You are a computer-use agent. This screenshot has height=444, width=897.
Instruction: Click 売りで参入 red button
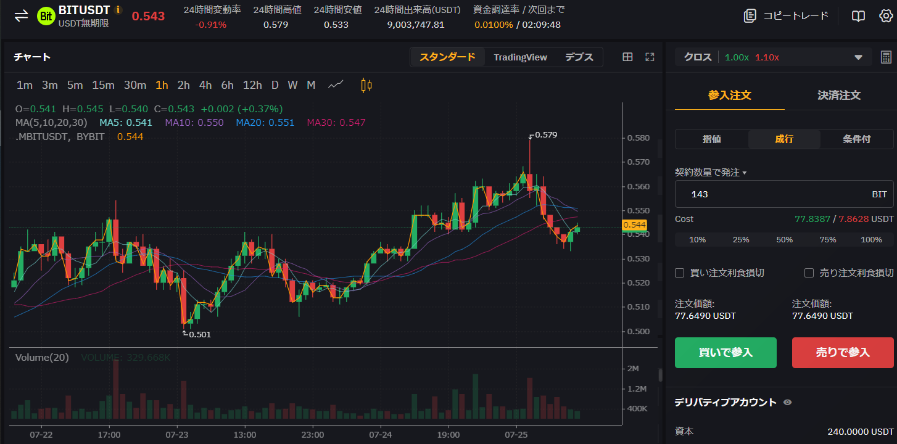coord(843,352)
